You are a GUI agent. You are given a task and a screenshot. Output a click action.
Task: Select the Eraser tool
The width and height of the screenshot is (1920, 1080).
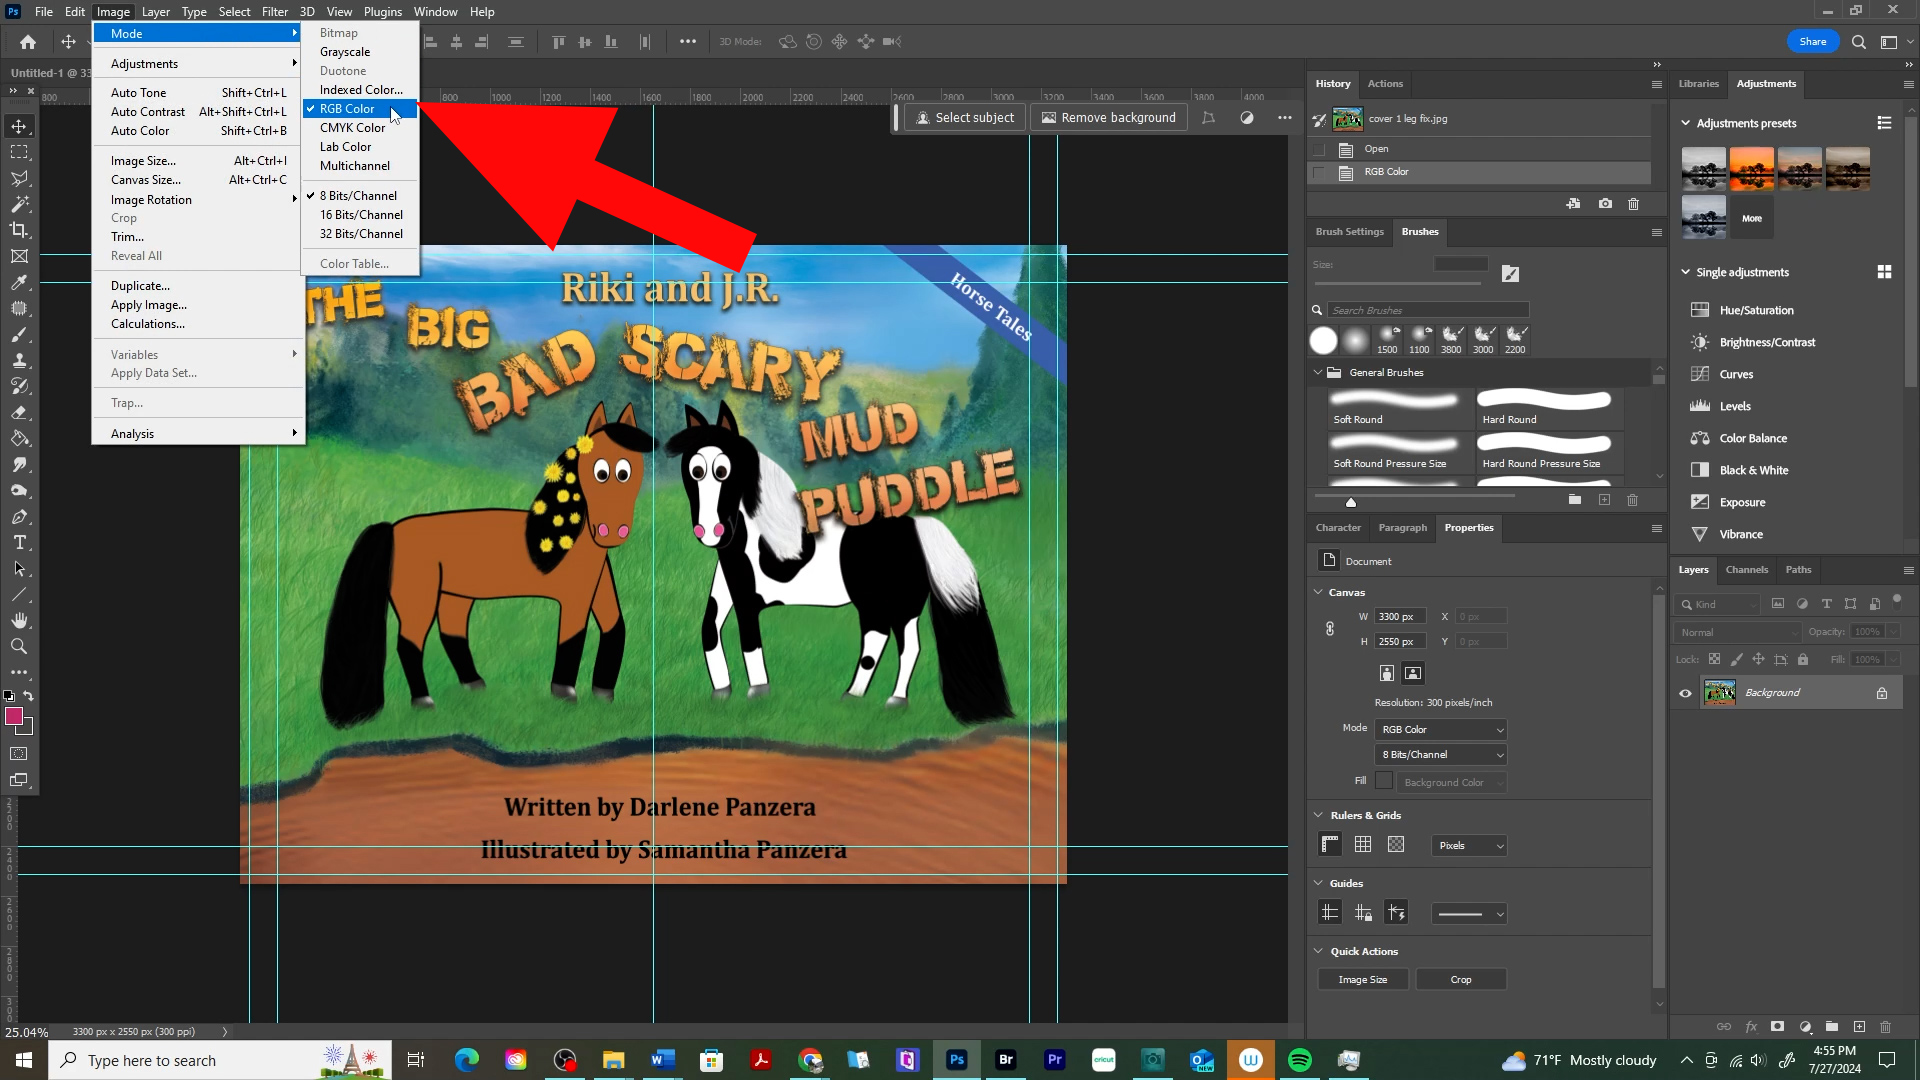click(x=19, y=412)
